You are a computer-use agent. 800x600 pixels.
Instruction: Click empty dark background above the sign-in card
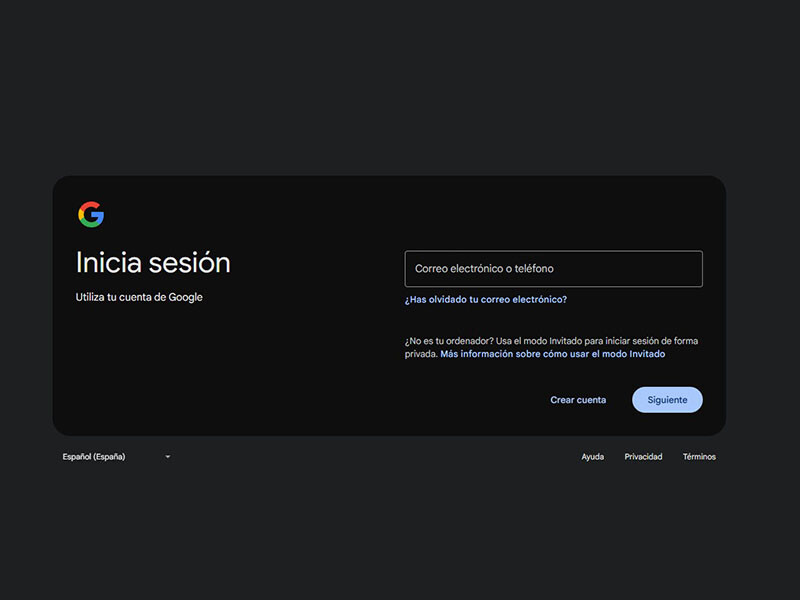(400, 87)
